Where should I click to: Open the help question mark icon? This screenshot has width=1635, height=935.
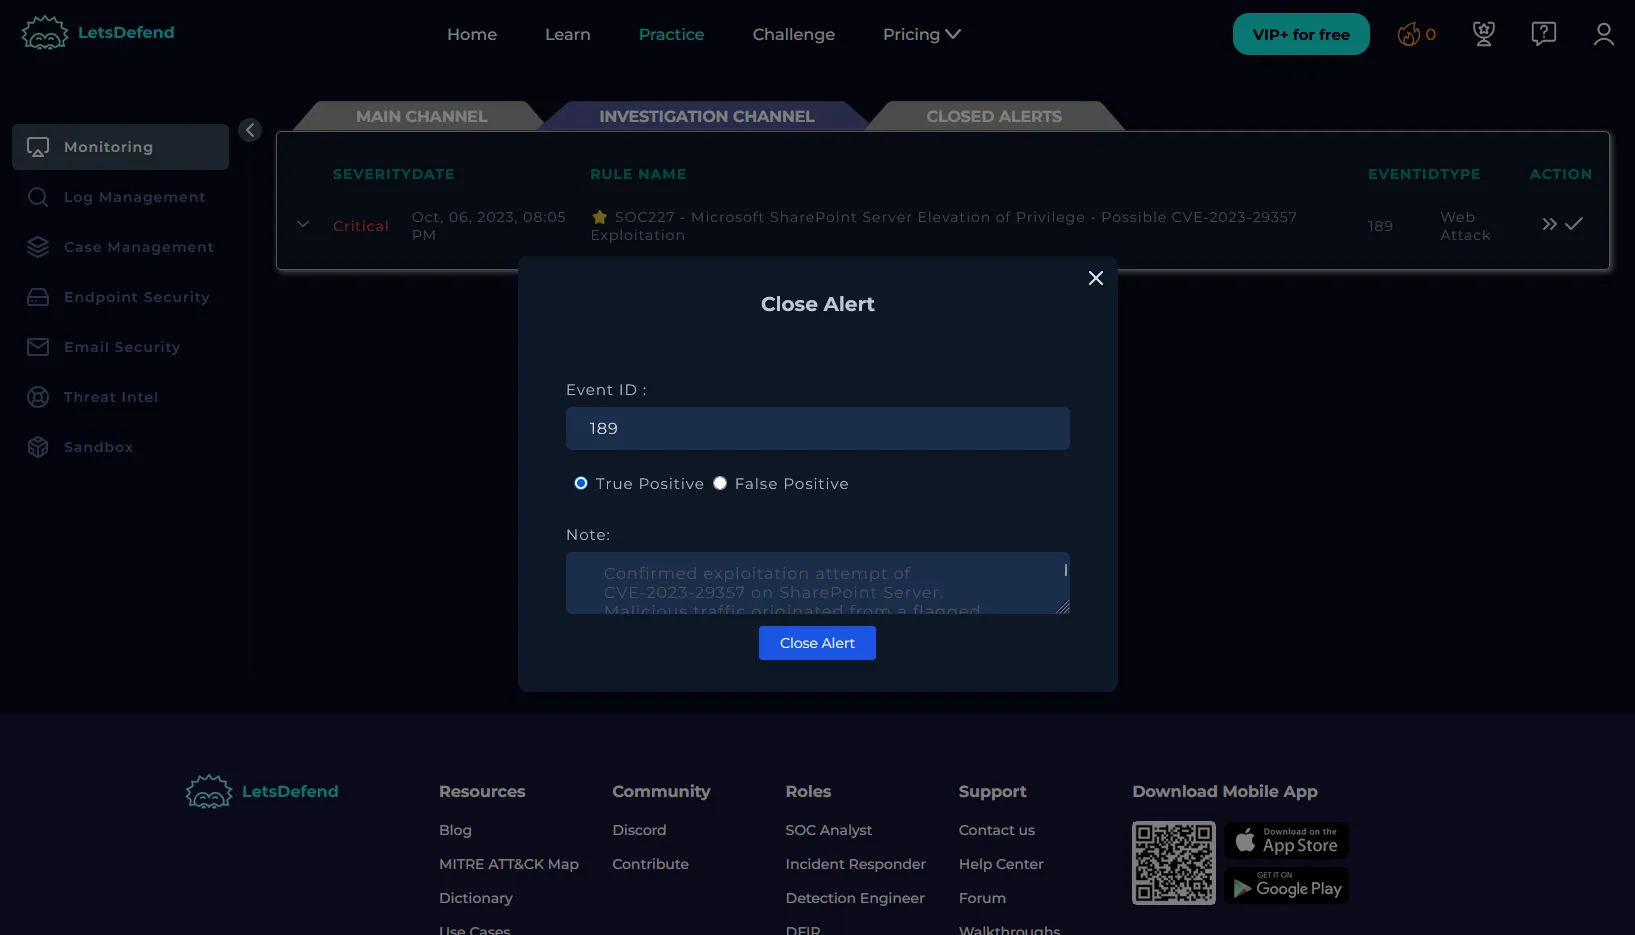(x=1543, y=34)
